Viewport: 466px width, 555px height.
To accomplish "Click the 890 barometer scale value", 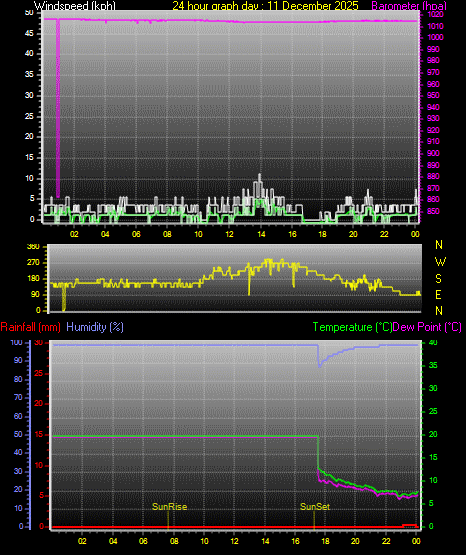I will pos(433,165).
